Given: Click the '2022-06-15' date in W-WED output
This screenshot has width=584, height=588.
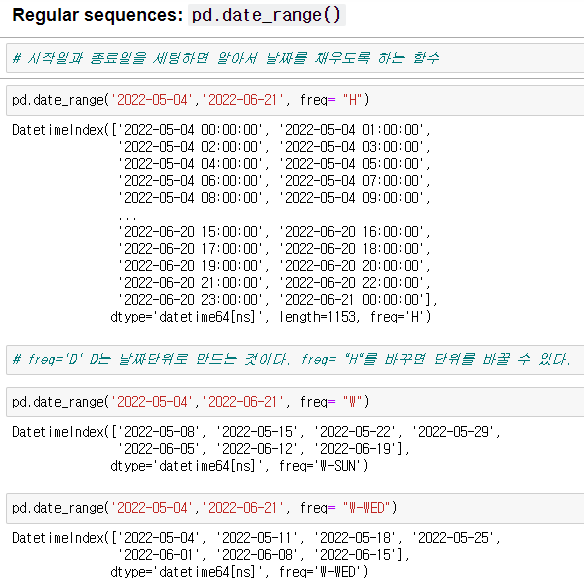Looking at the screenshot, I should (x=356, y=555).
